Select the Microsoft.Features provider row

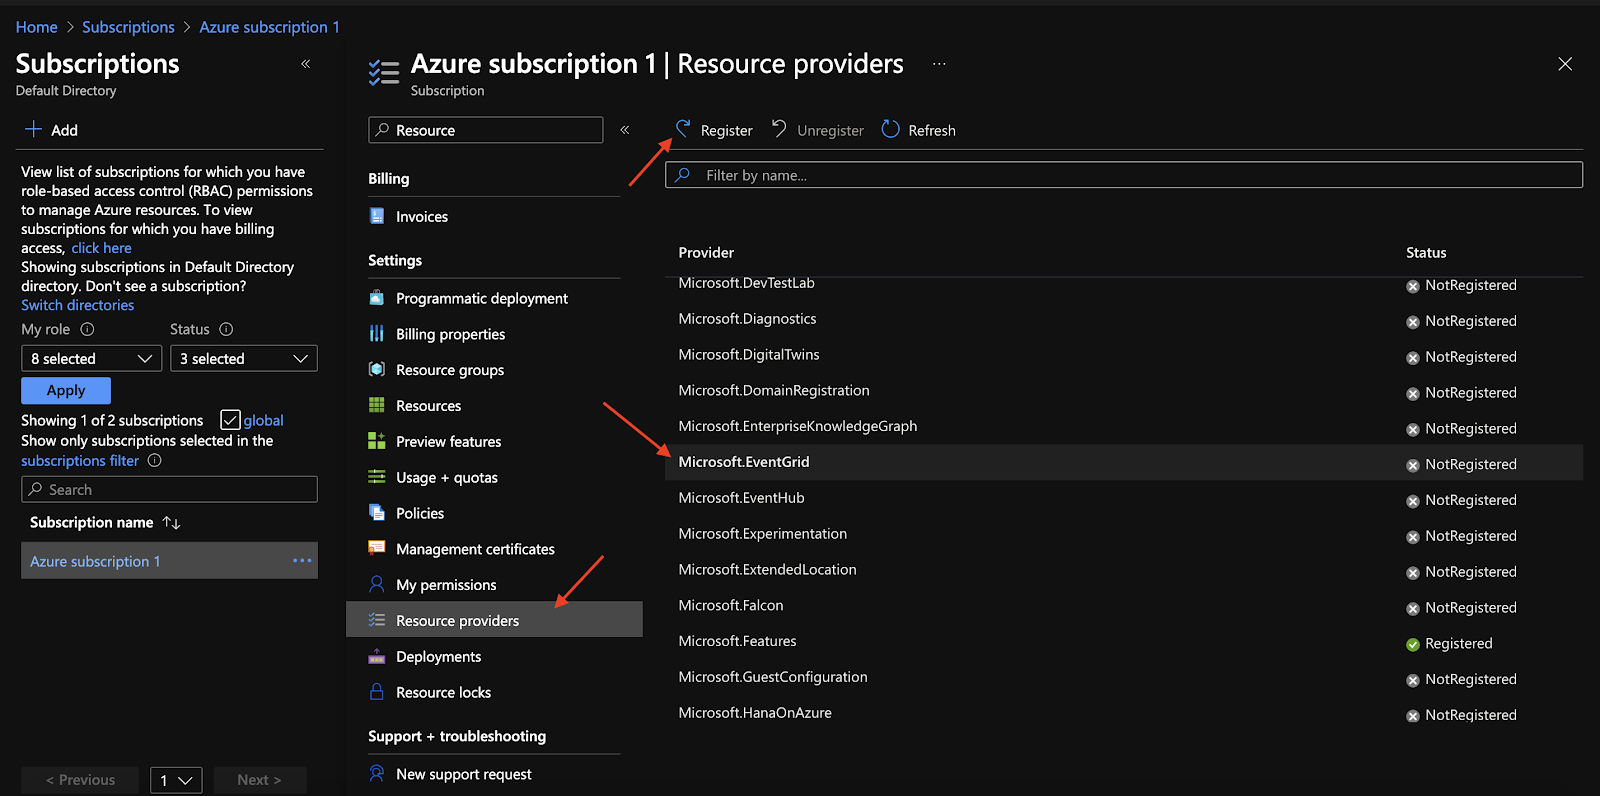1124,641
